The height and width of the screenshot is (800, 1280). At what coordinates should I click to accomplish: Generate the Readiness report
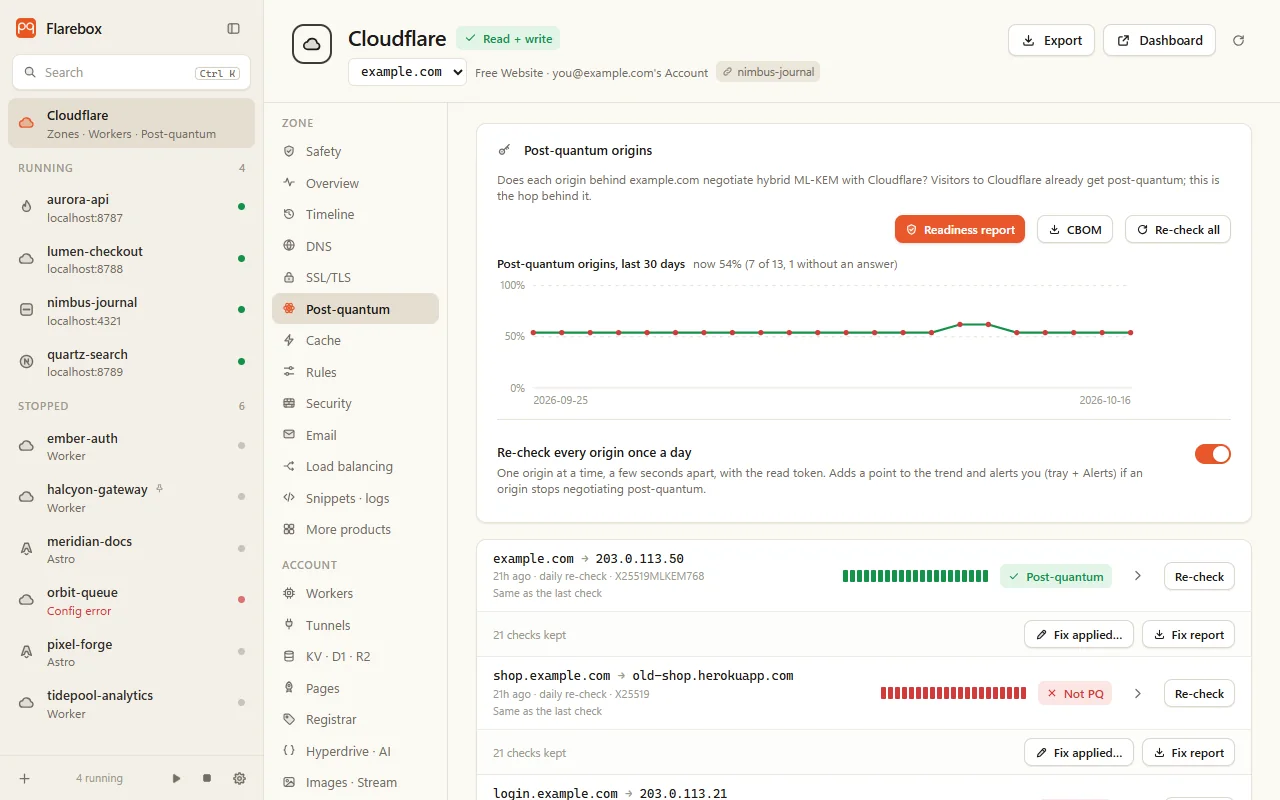[x=960, y=229]
